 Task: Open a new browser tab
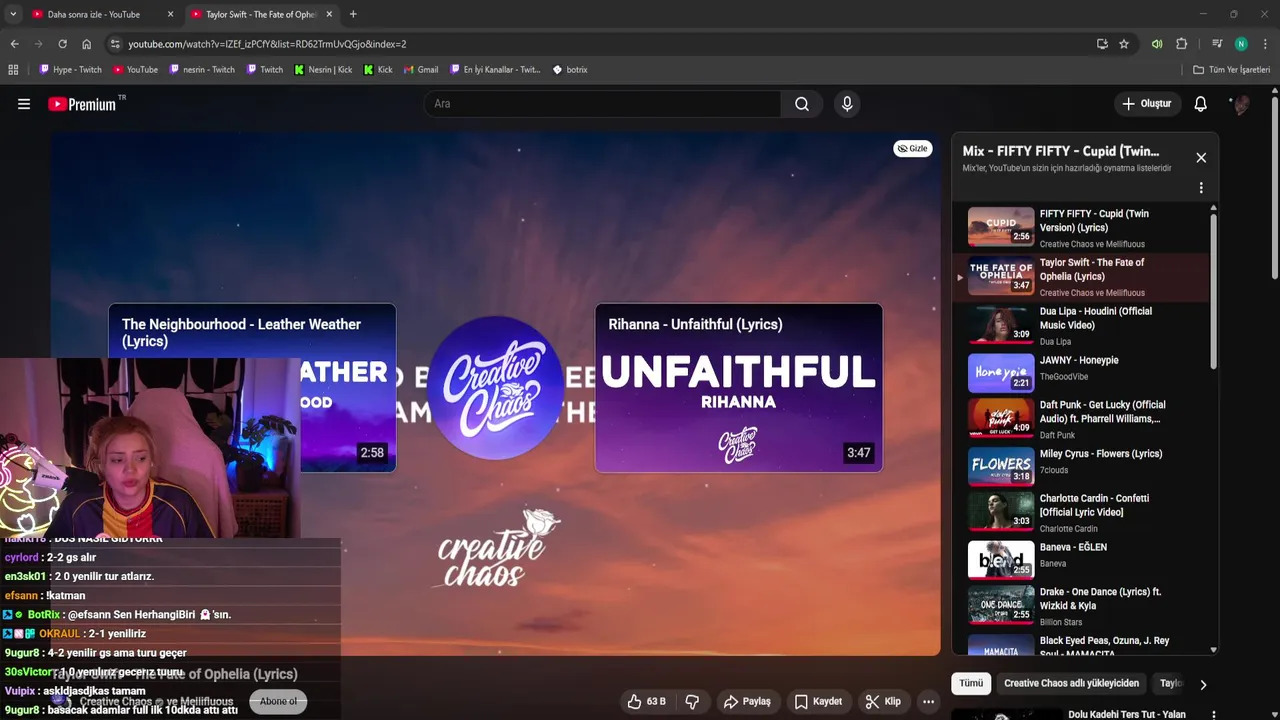tap(353, 14)
